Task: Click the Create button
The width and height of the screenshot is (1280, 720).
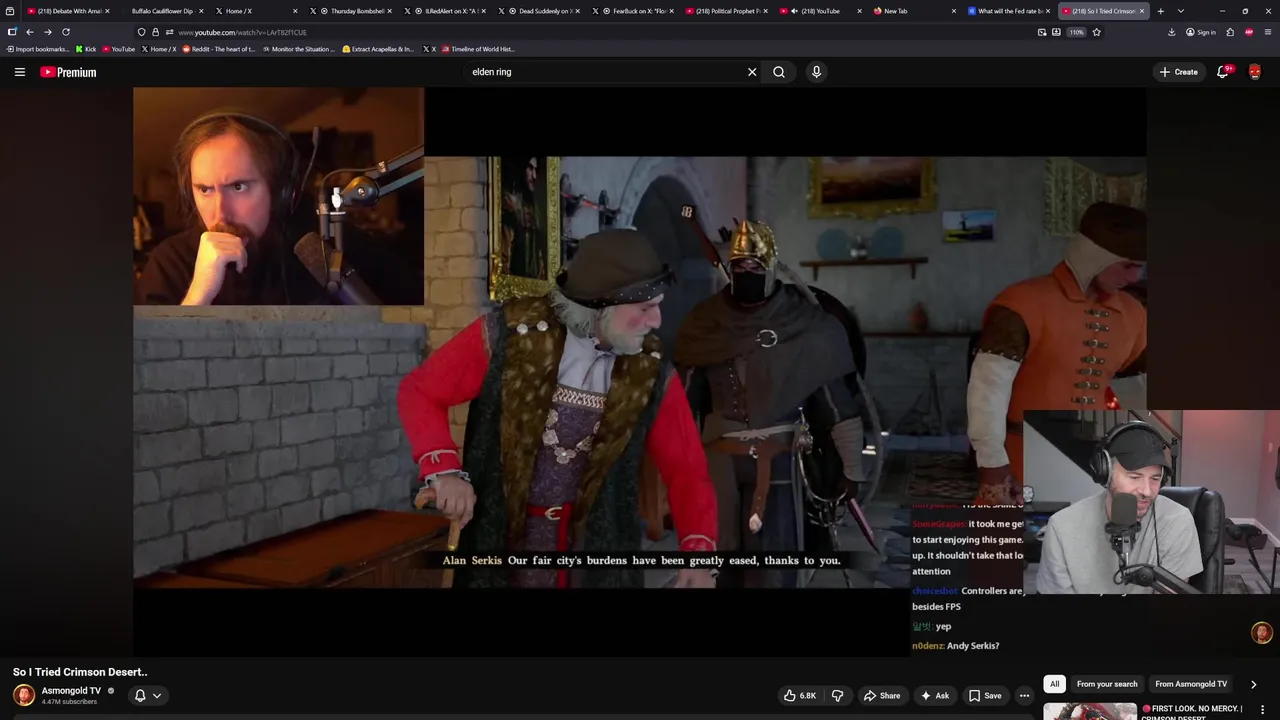Action: coord(1179,72)
